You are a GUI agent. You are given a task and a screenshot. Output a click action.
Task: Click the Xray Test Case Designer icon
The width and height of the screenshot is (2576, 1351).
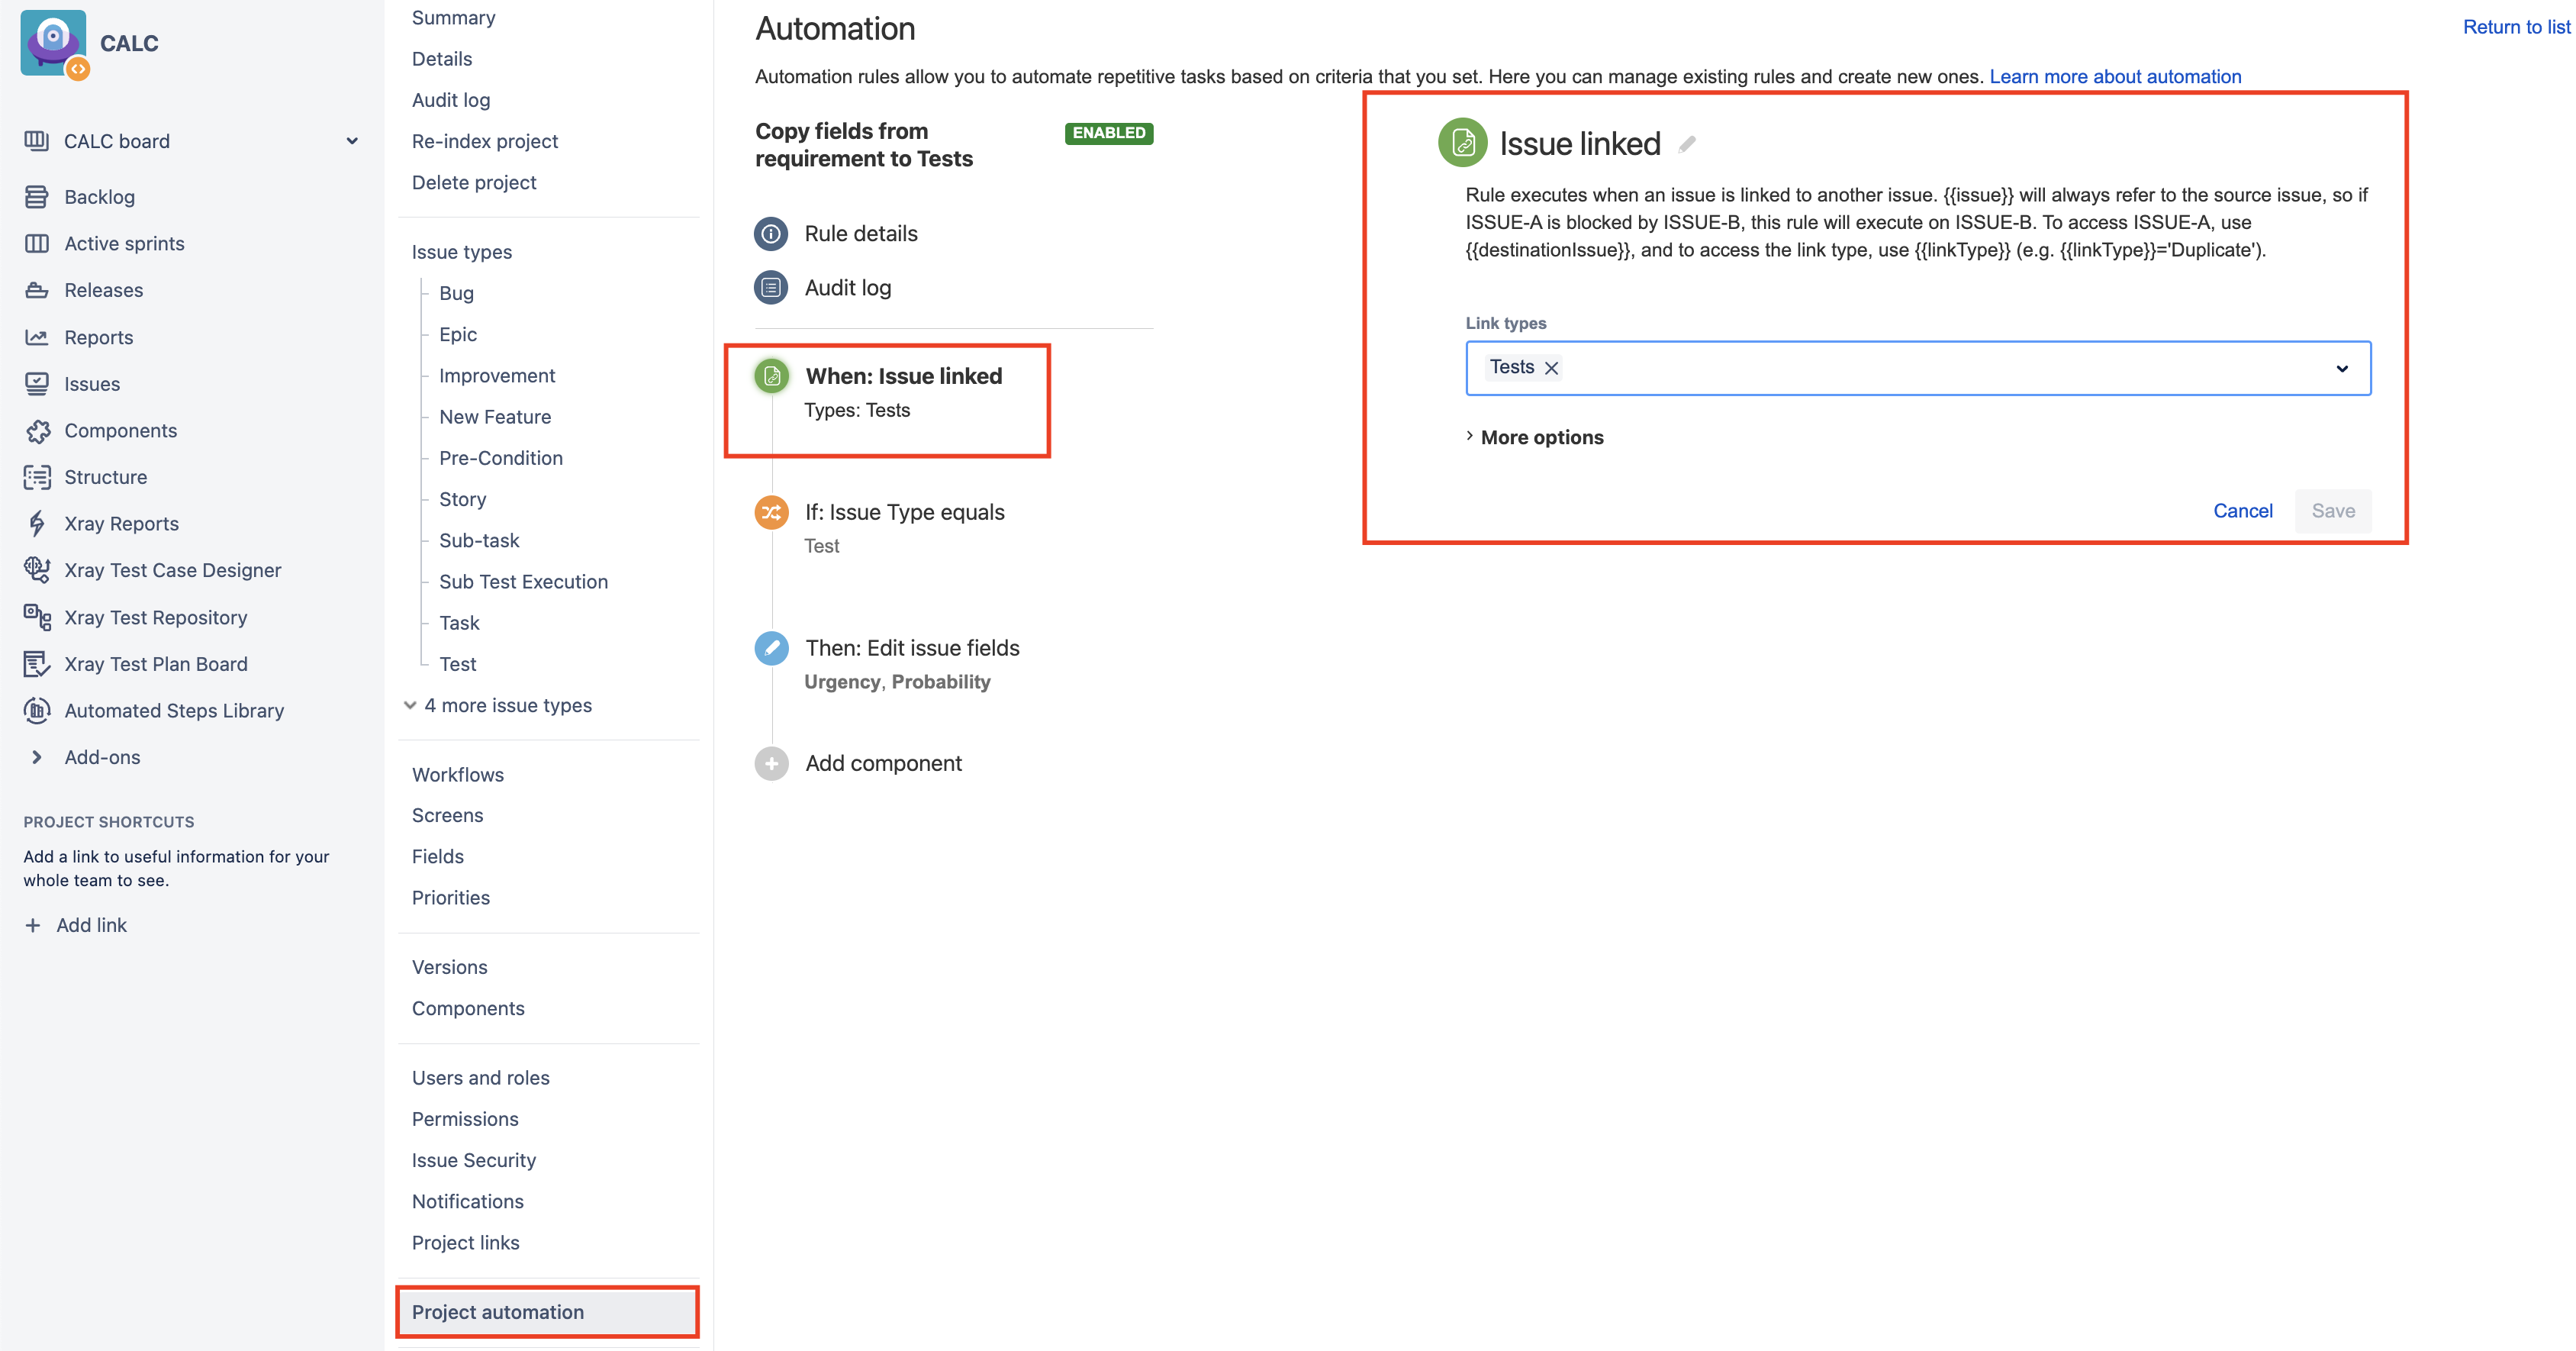[x=36, y=570]
